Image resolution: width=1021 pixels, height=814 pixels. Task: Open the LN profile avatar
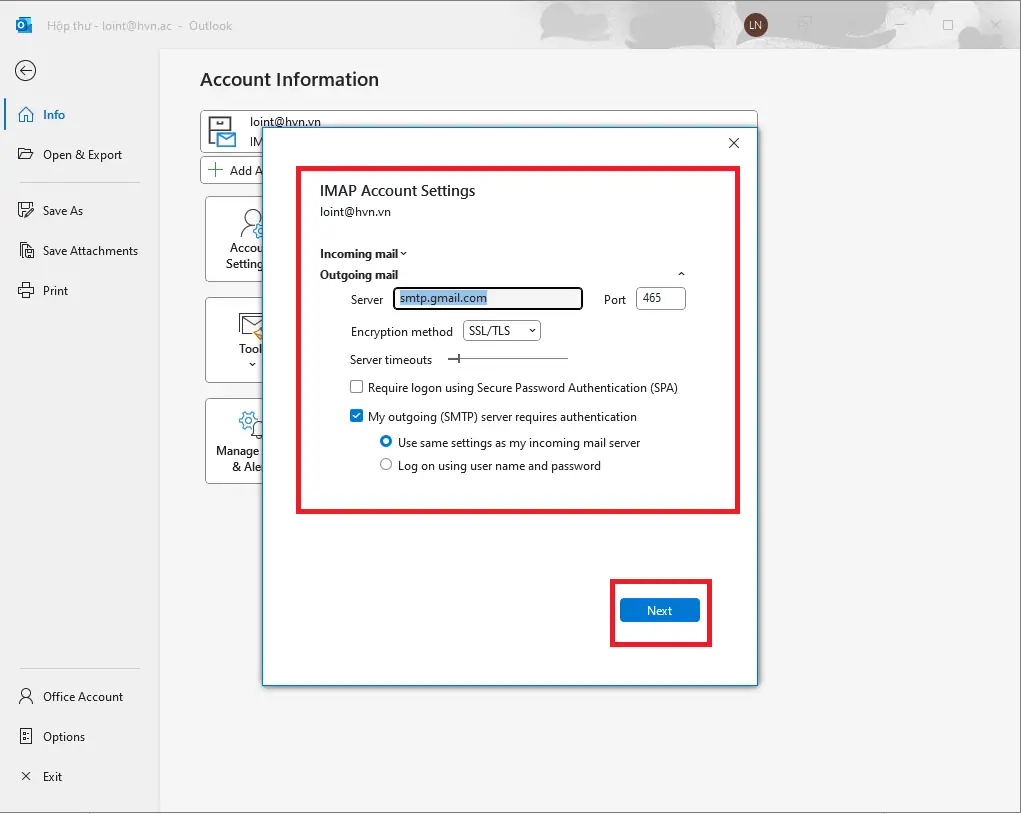coord(755,25)
